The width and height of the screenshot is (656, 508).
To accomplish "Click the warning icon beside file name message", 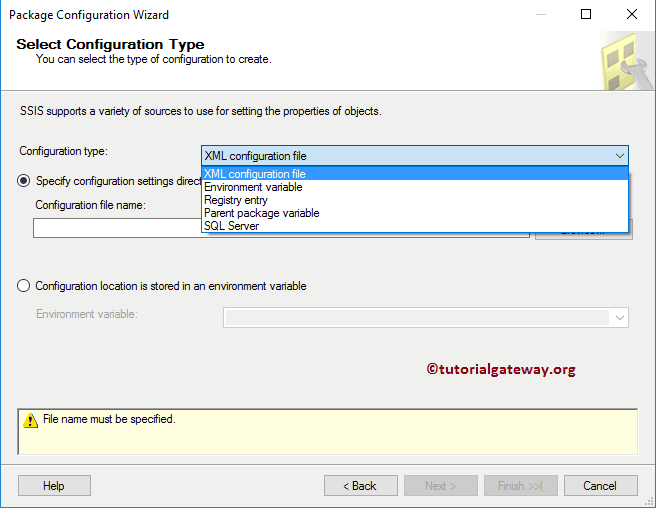I will [x=31, y=420].
